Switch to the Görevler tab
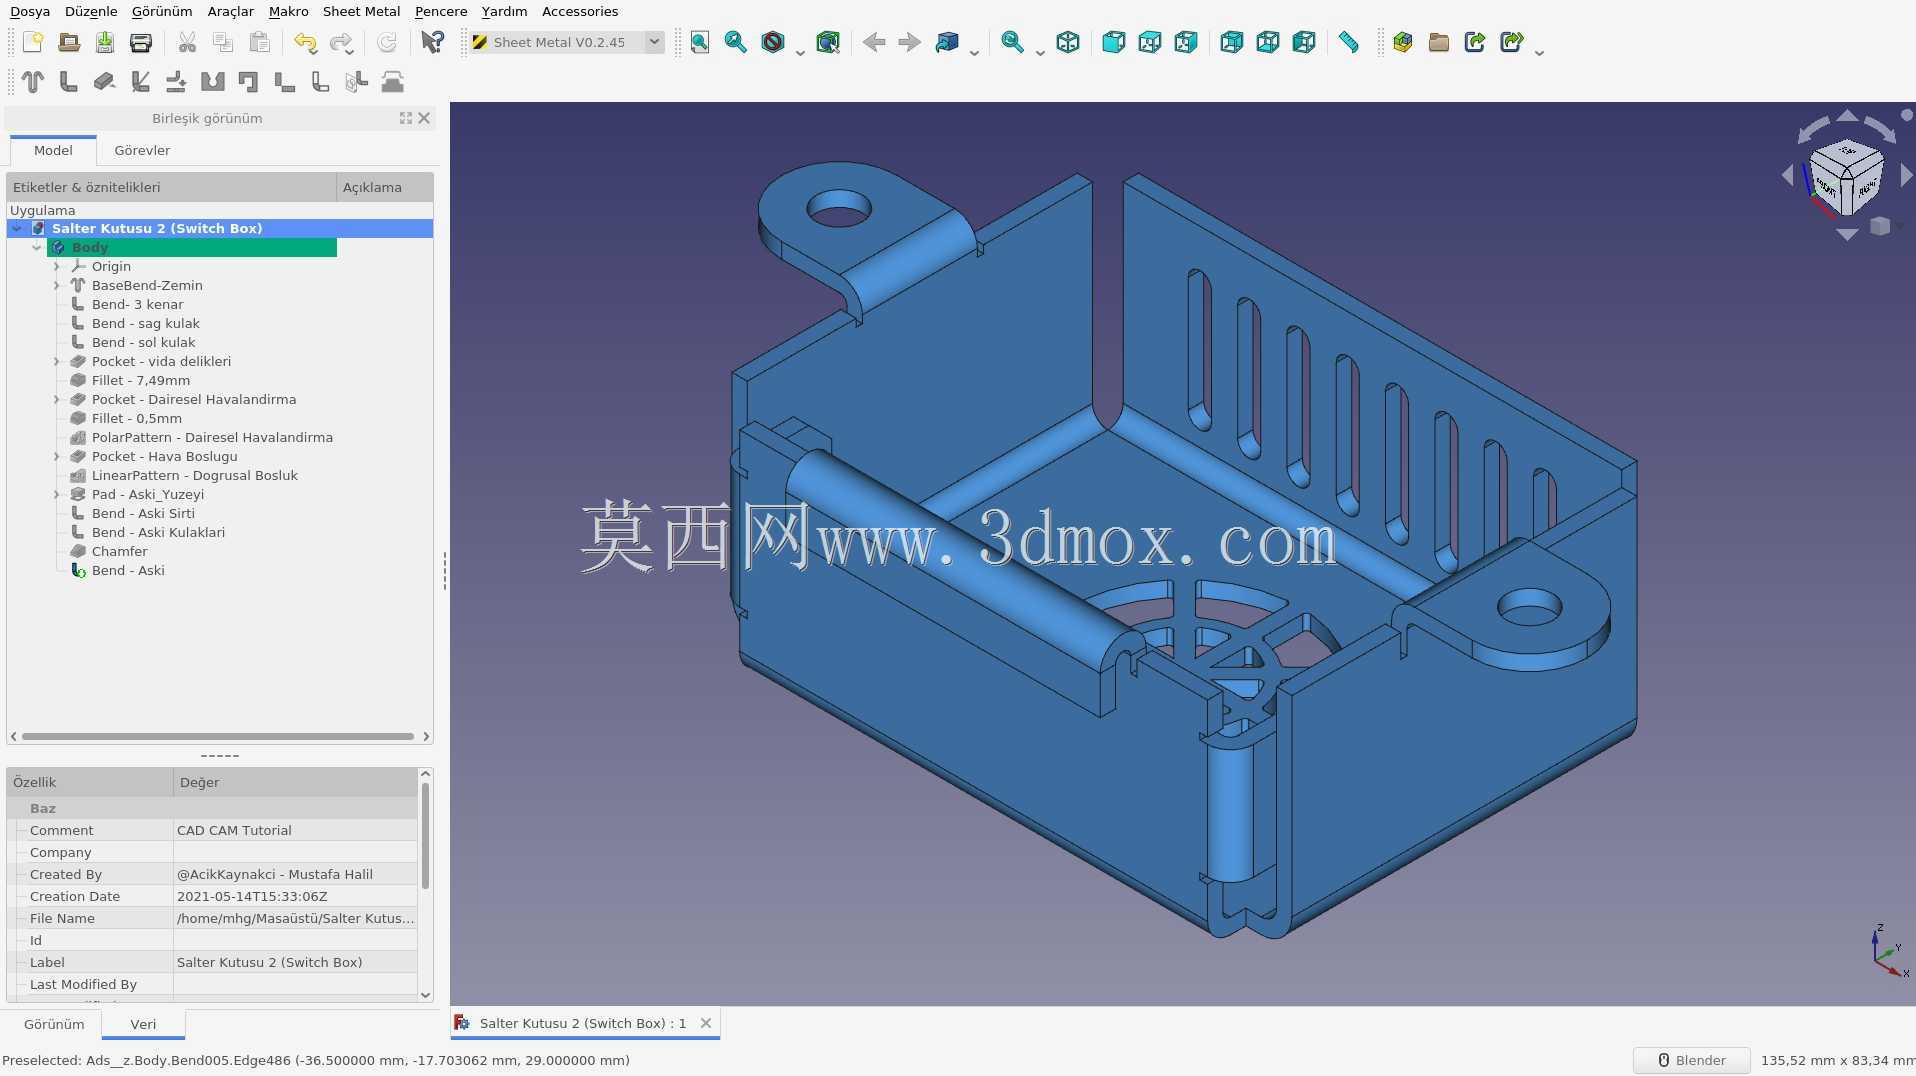The width and height of the screenshot is (1916, 1076). (142, 151)
